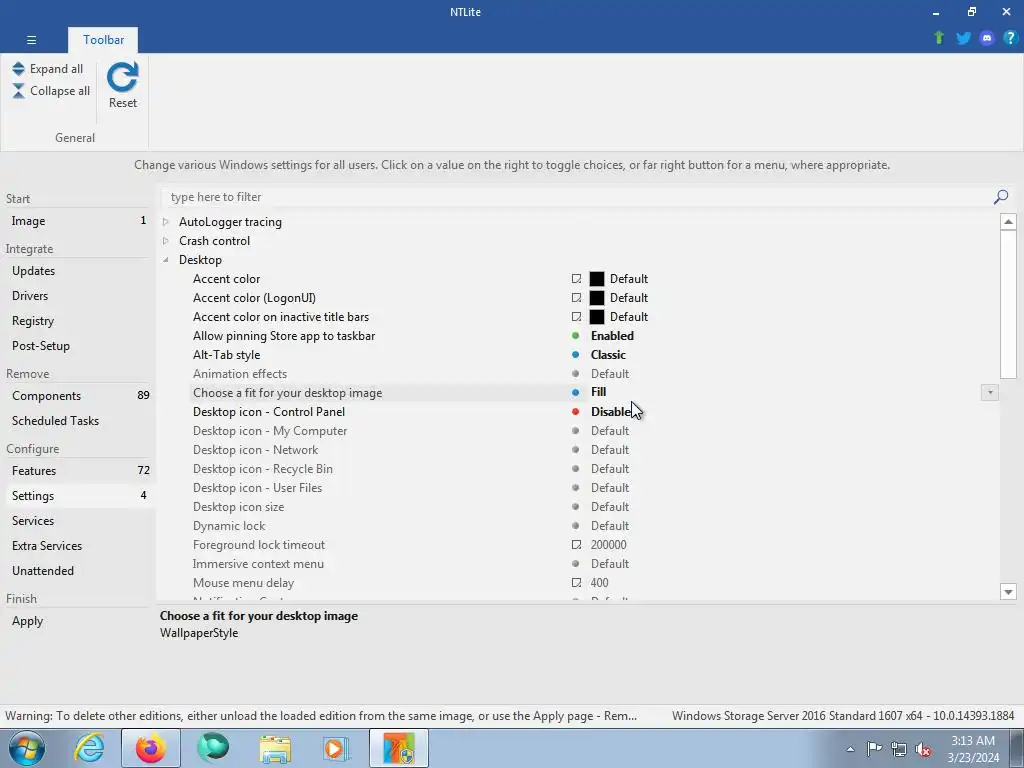Open the Twitter link icon
1024x768 pixels.
pos(963,38)
